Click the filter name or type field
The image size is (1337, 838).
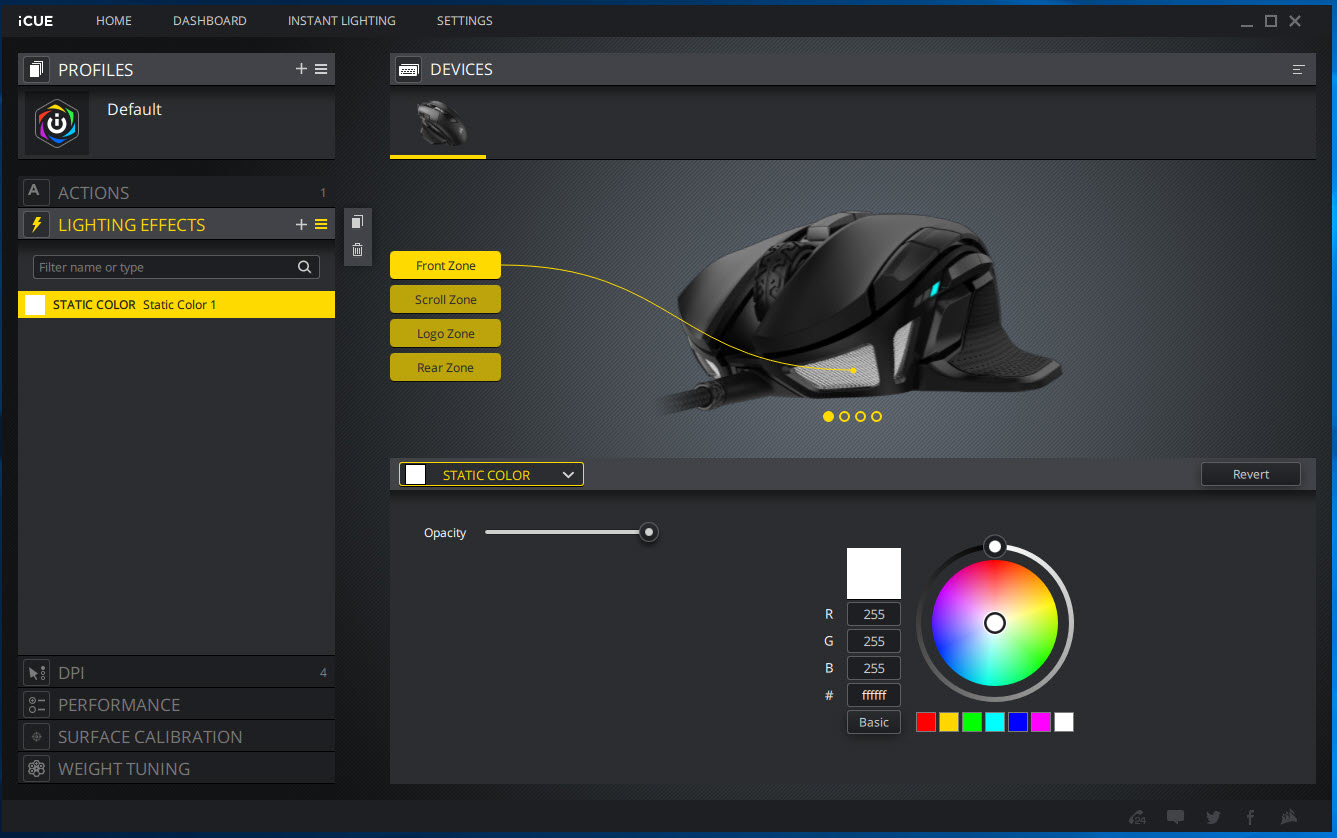(x=176, y=267)
